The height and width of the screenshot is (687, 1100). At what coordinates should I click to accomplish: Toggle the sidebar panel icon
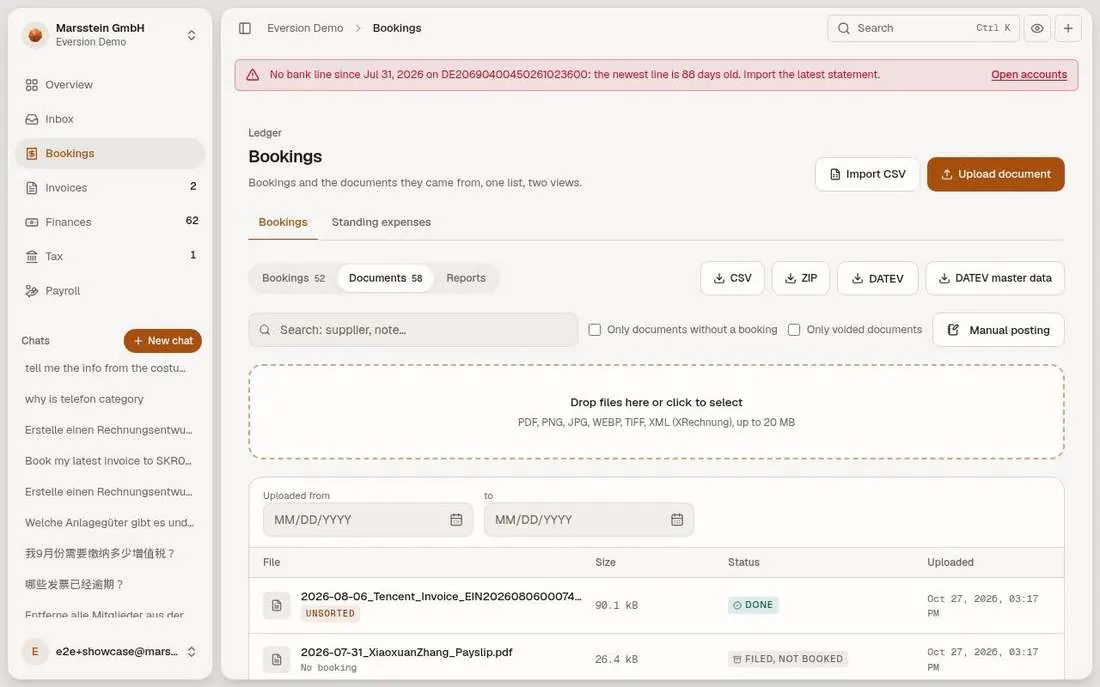click(245, 28)
